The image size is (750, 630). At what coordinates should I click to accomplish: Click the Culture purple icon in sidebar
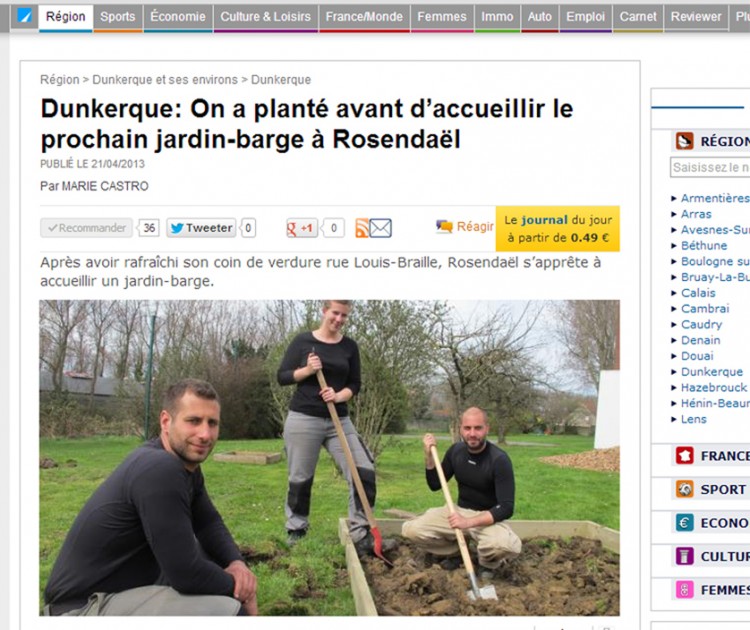(x=684, y=556)
